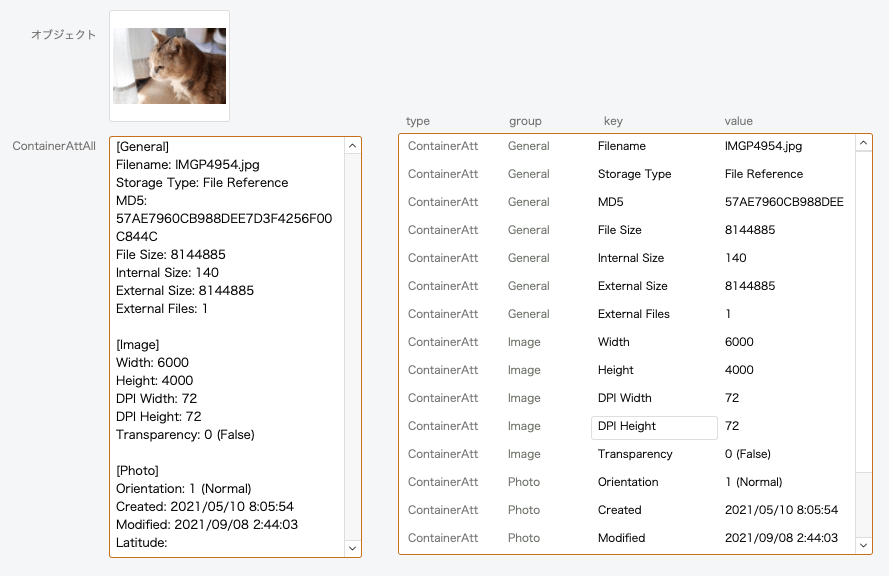Click the DPI Width: 72 line in text area

click(156, 399)
